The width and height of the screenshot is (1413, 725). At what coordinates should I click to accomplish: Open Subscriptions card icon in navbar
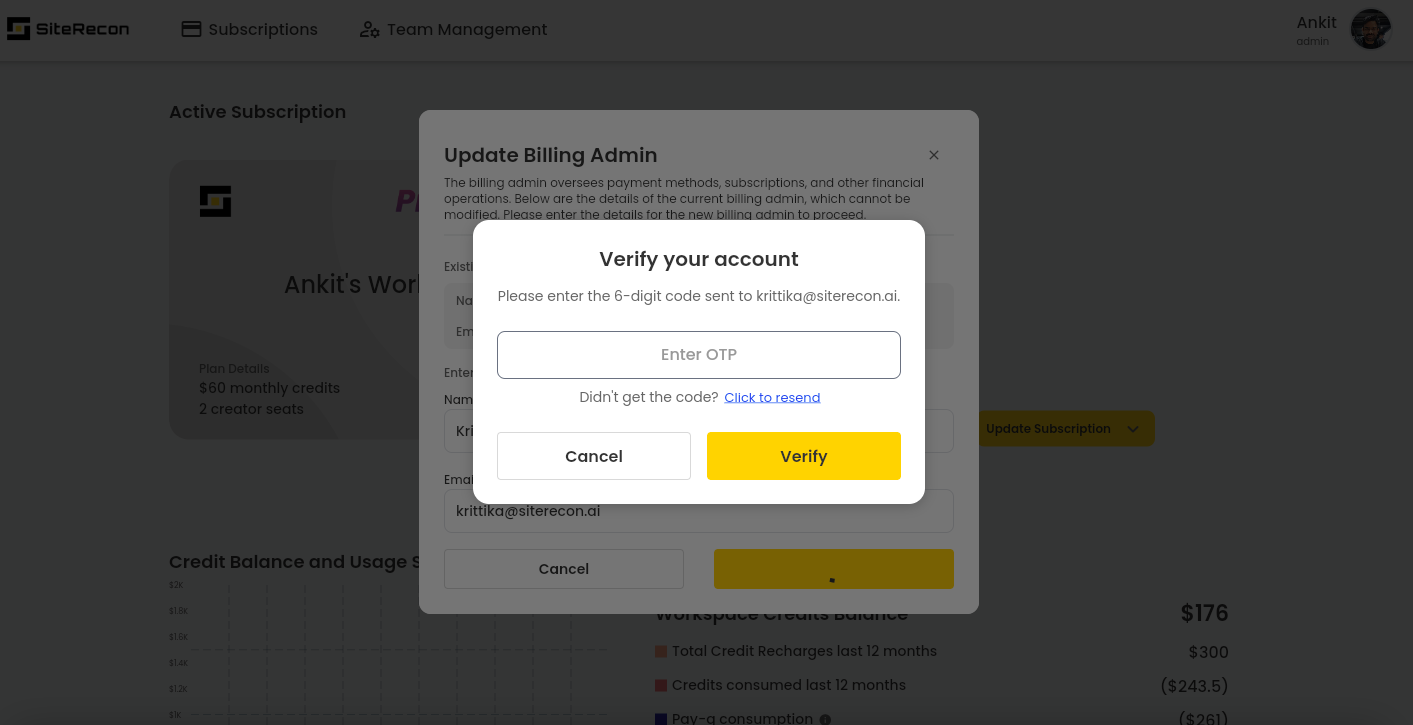pos(191,29)
